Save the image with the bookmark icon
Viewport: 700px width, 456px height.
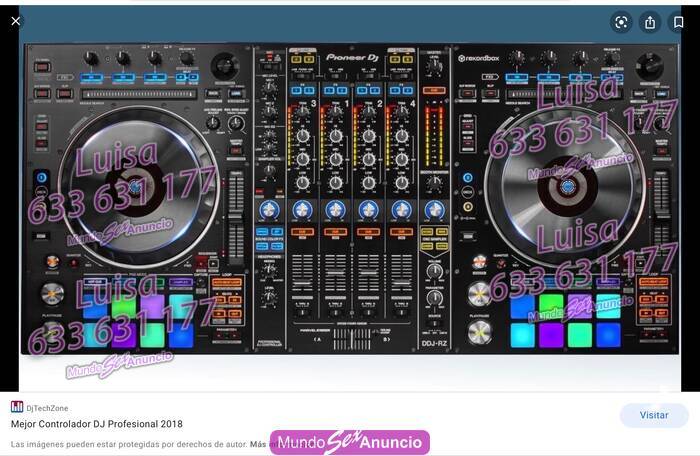(679, 22)
